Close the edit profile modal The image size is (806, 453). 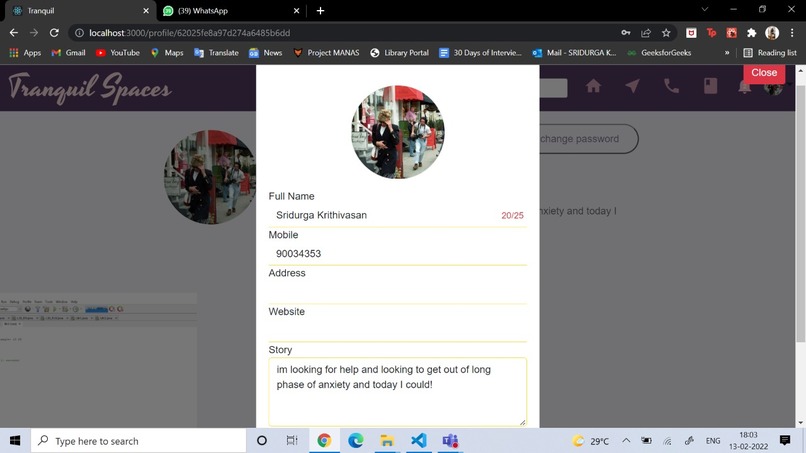tap(764, 73)
